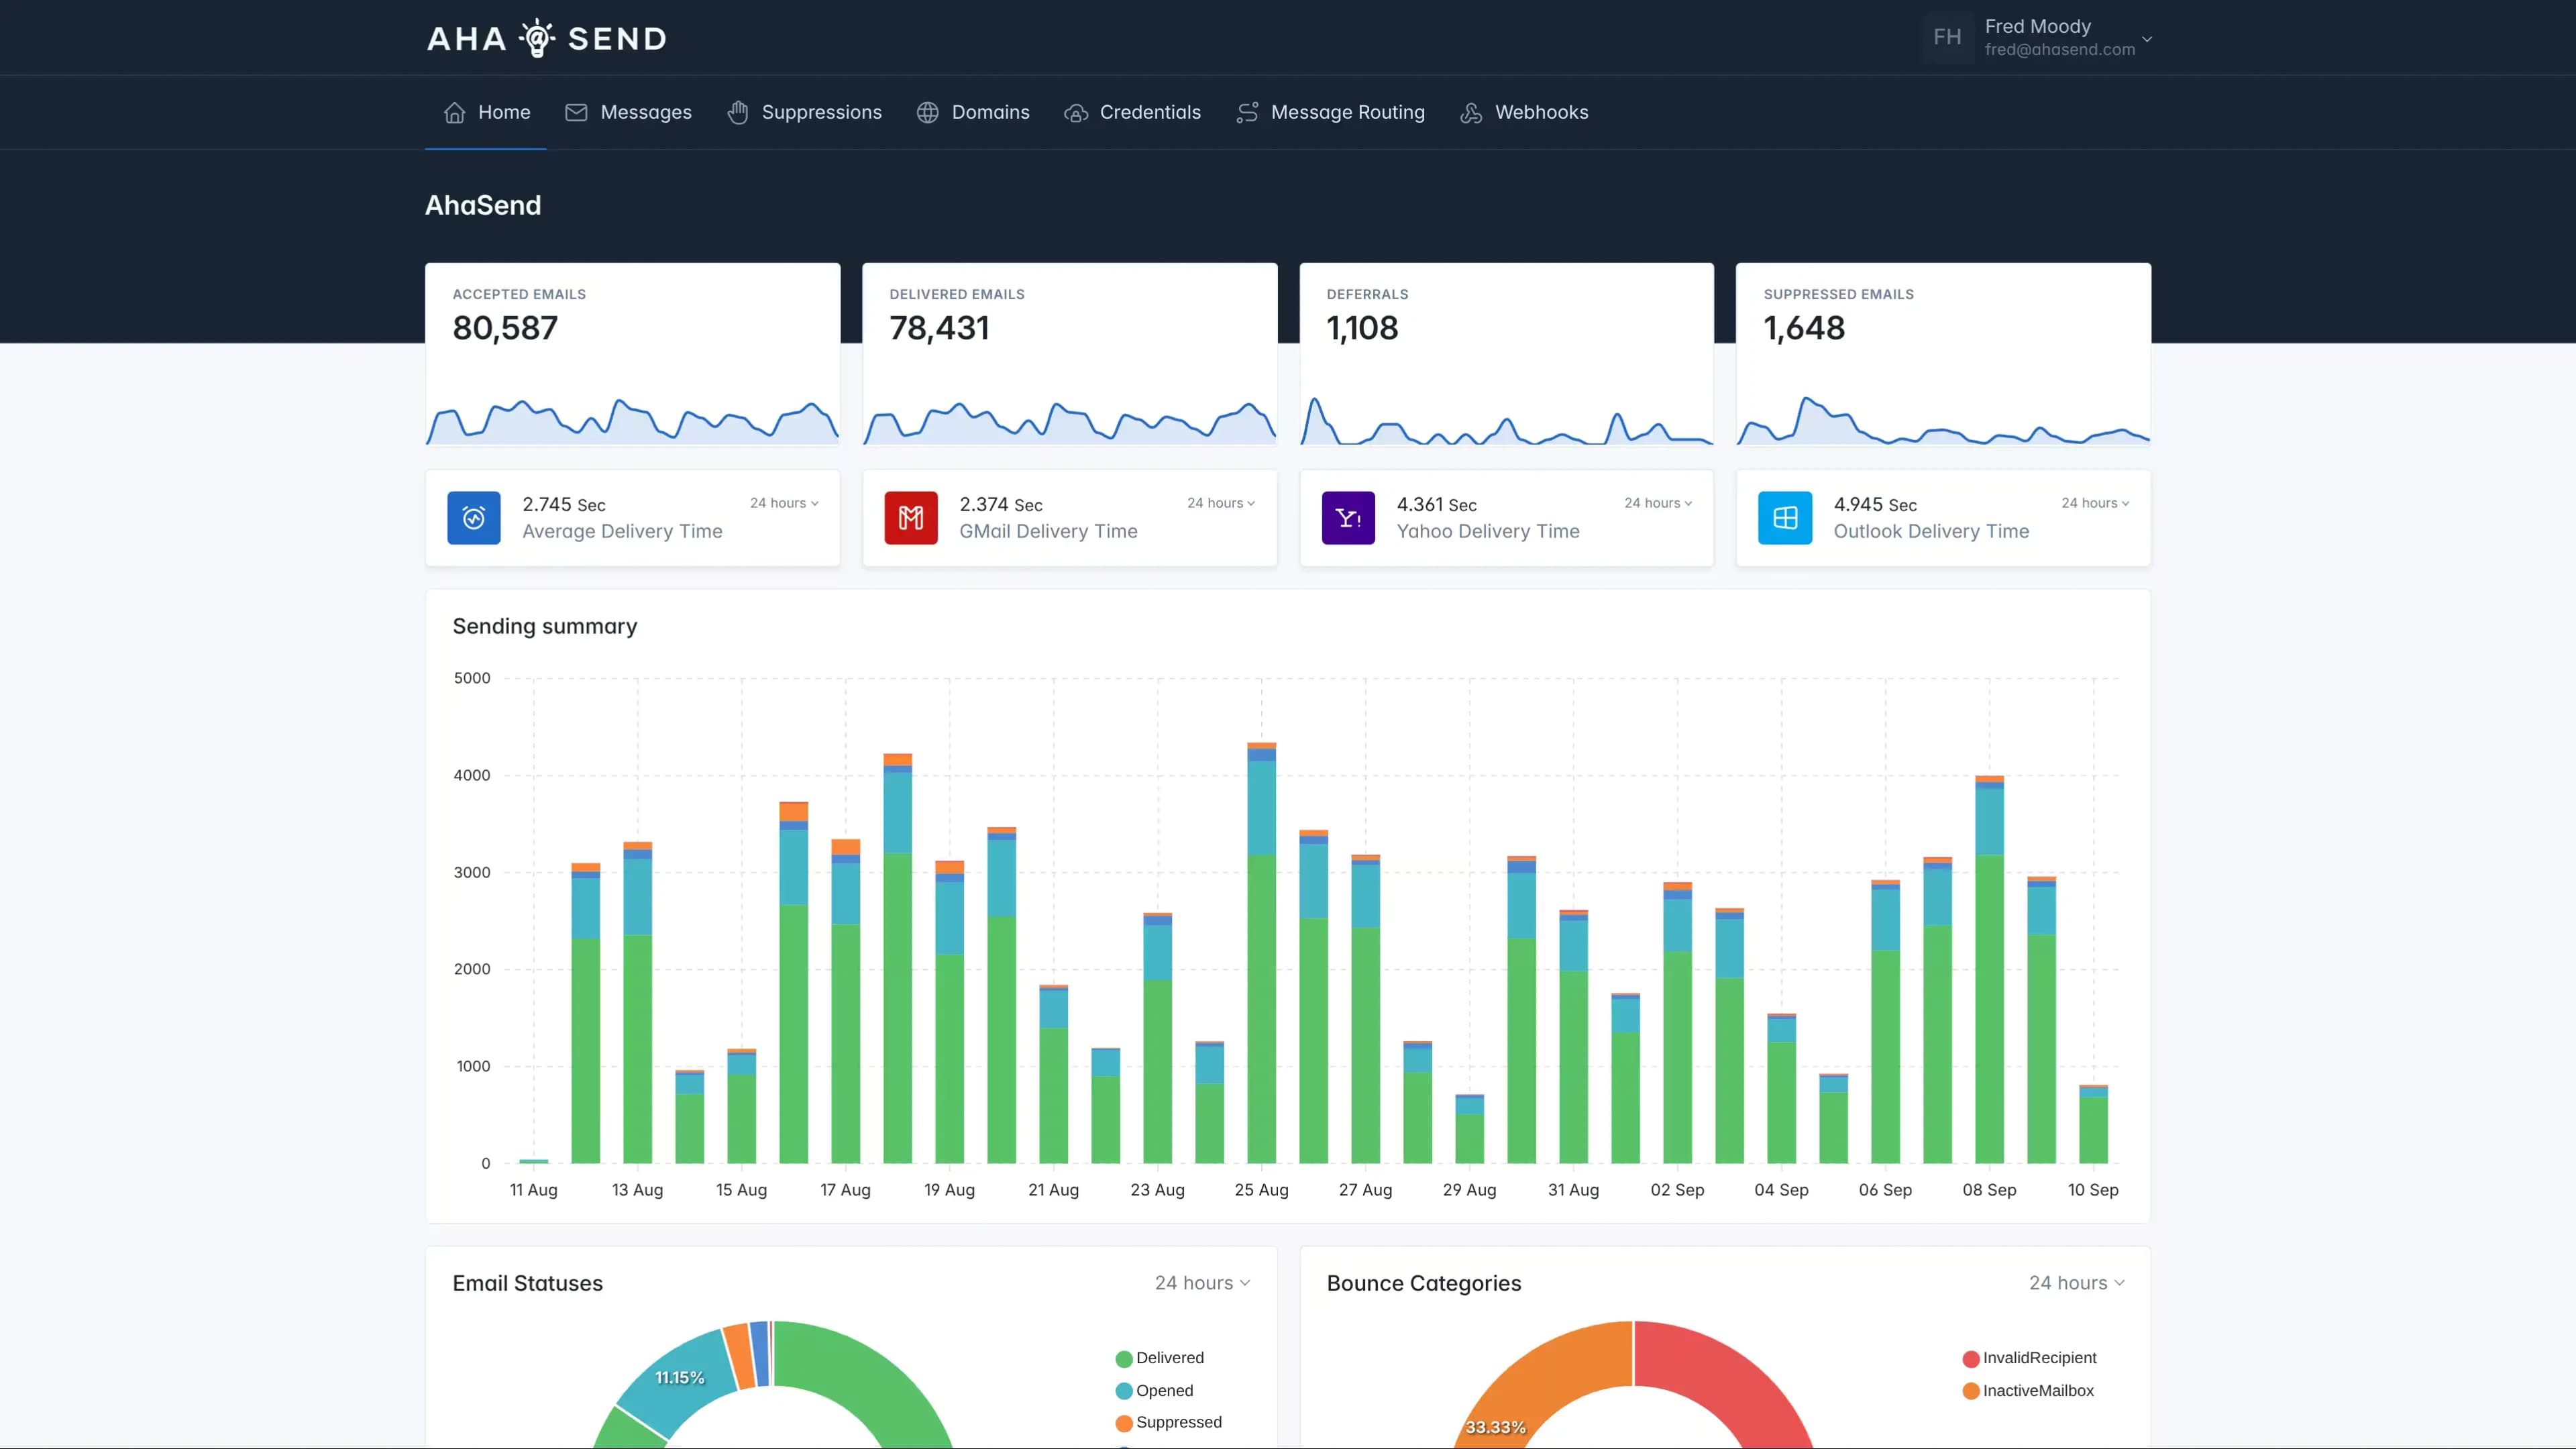Click the Webhooks icon
This screenshot has width=2576, height=1449.
1470,112
